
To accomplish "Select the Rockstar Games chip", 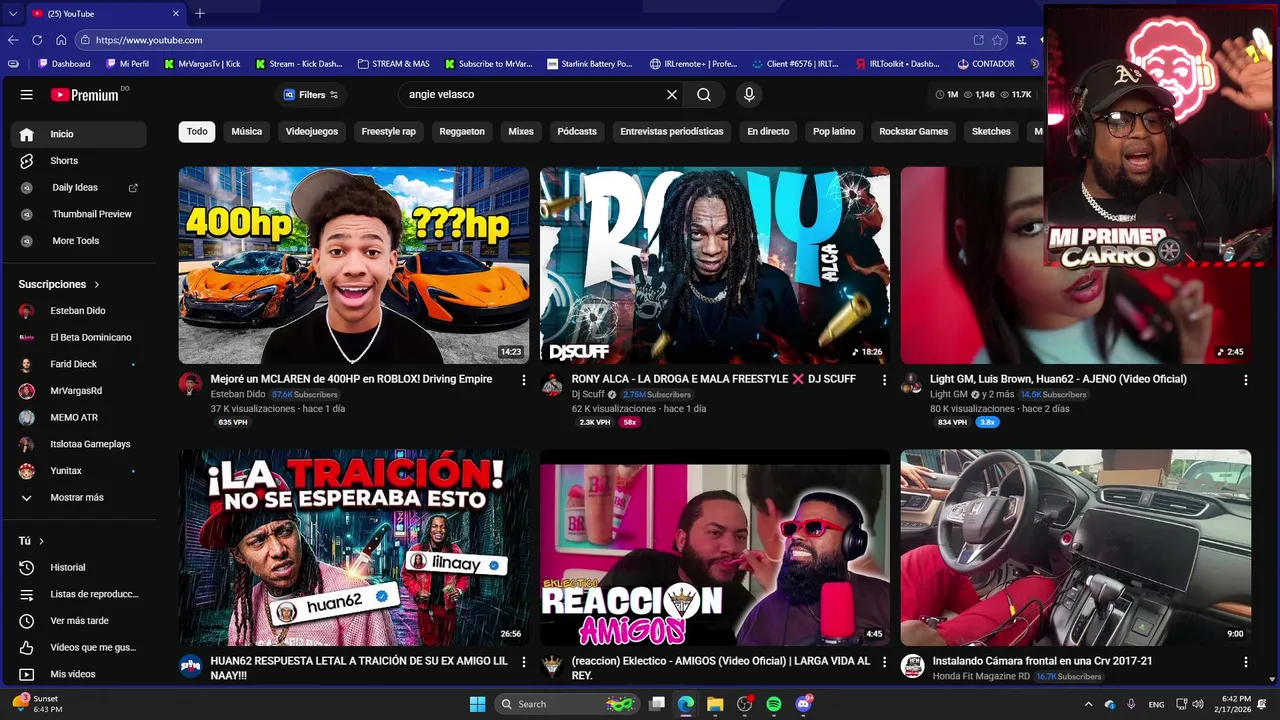I will coord(914,132).
